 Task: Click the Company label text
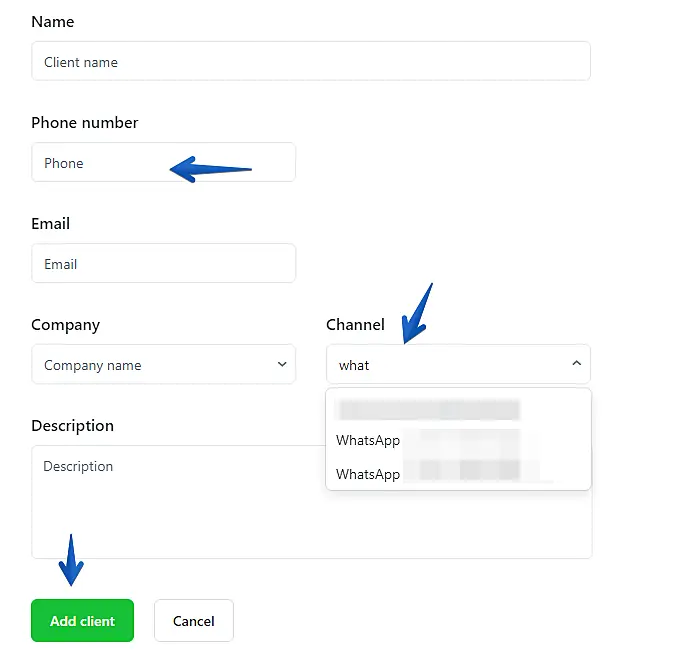[x=66, y=324]
